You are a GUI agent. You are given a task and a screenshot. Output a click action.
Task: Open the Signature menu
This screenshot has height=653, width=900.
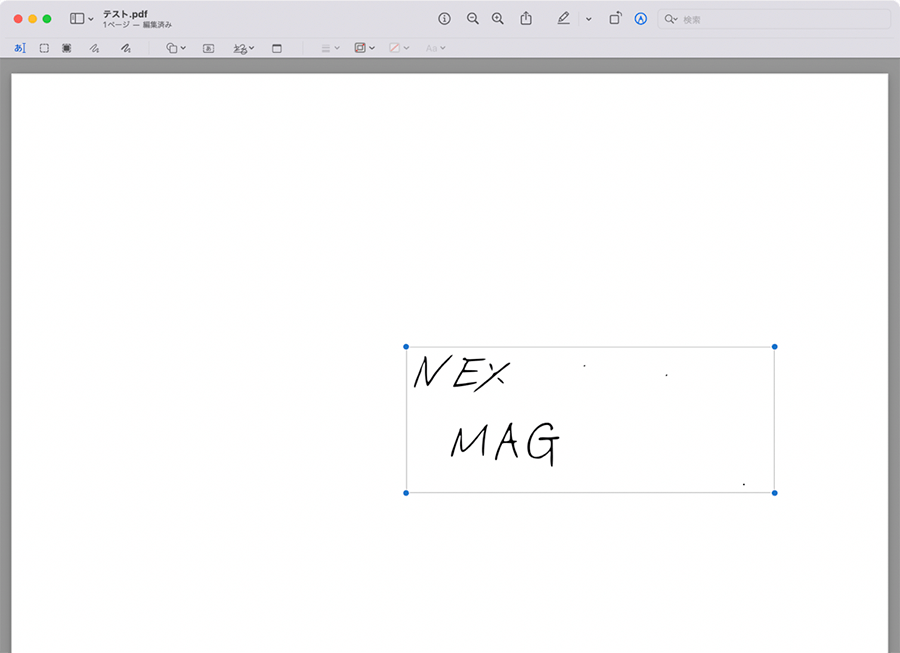[243, 48]
